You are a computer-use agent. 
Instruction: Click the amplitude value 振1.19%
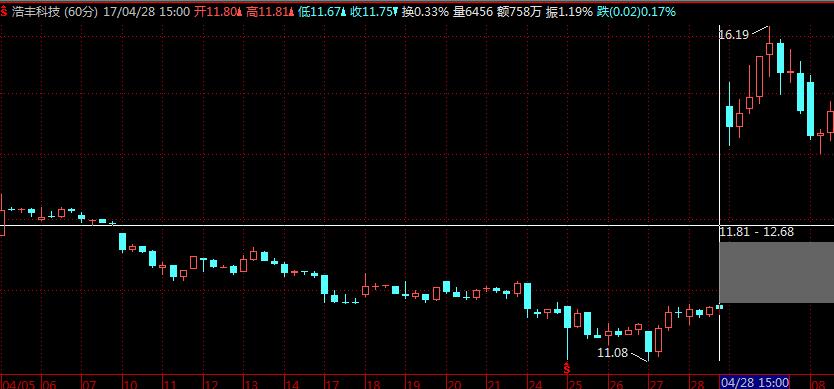[569, 12]
